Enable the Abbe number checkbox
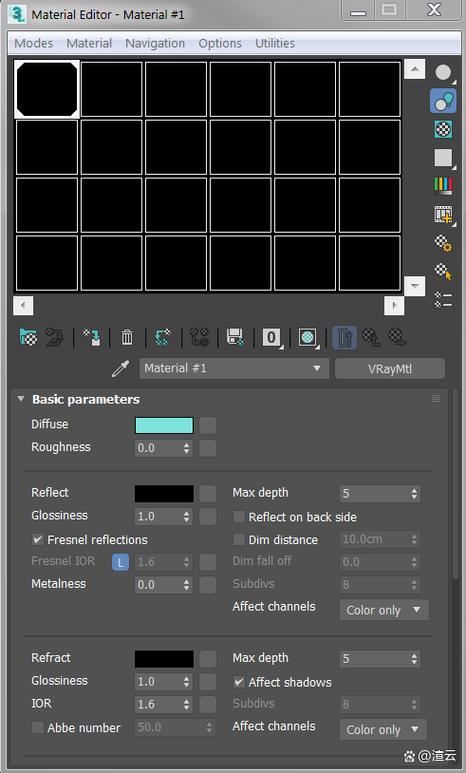Screen dimensions: 466x773 coord(37,728)
